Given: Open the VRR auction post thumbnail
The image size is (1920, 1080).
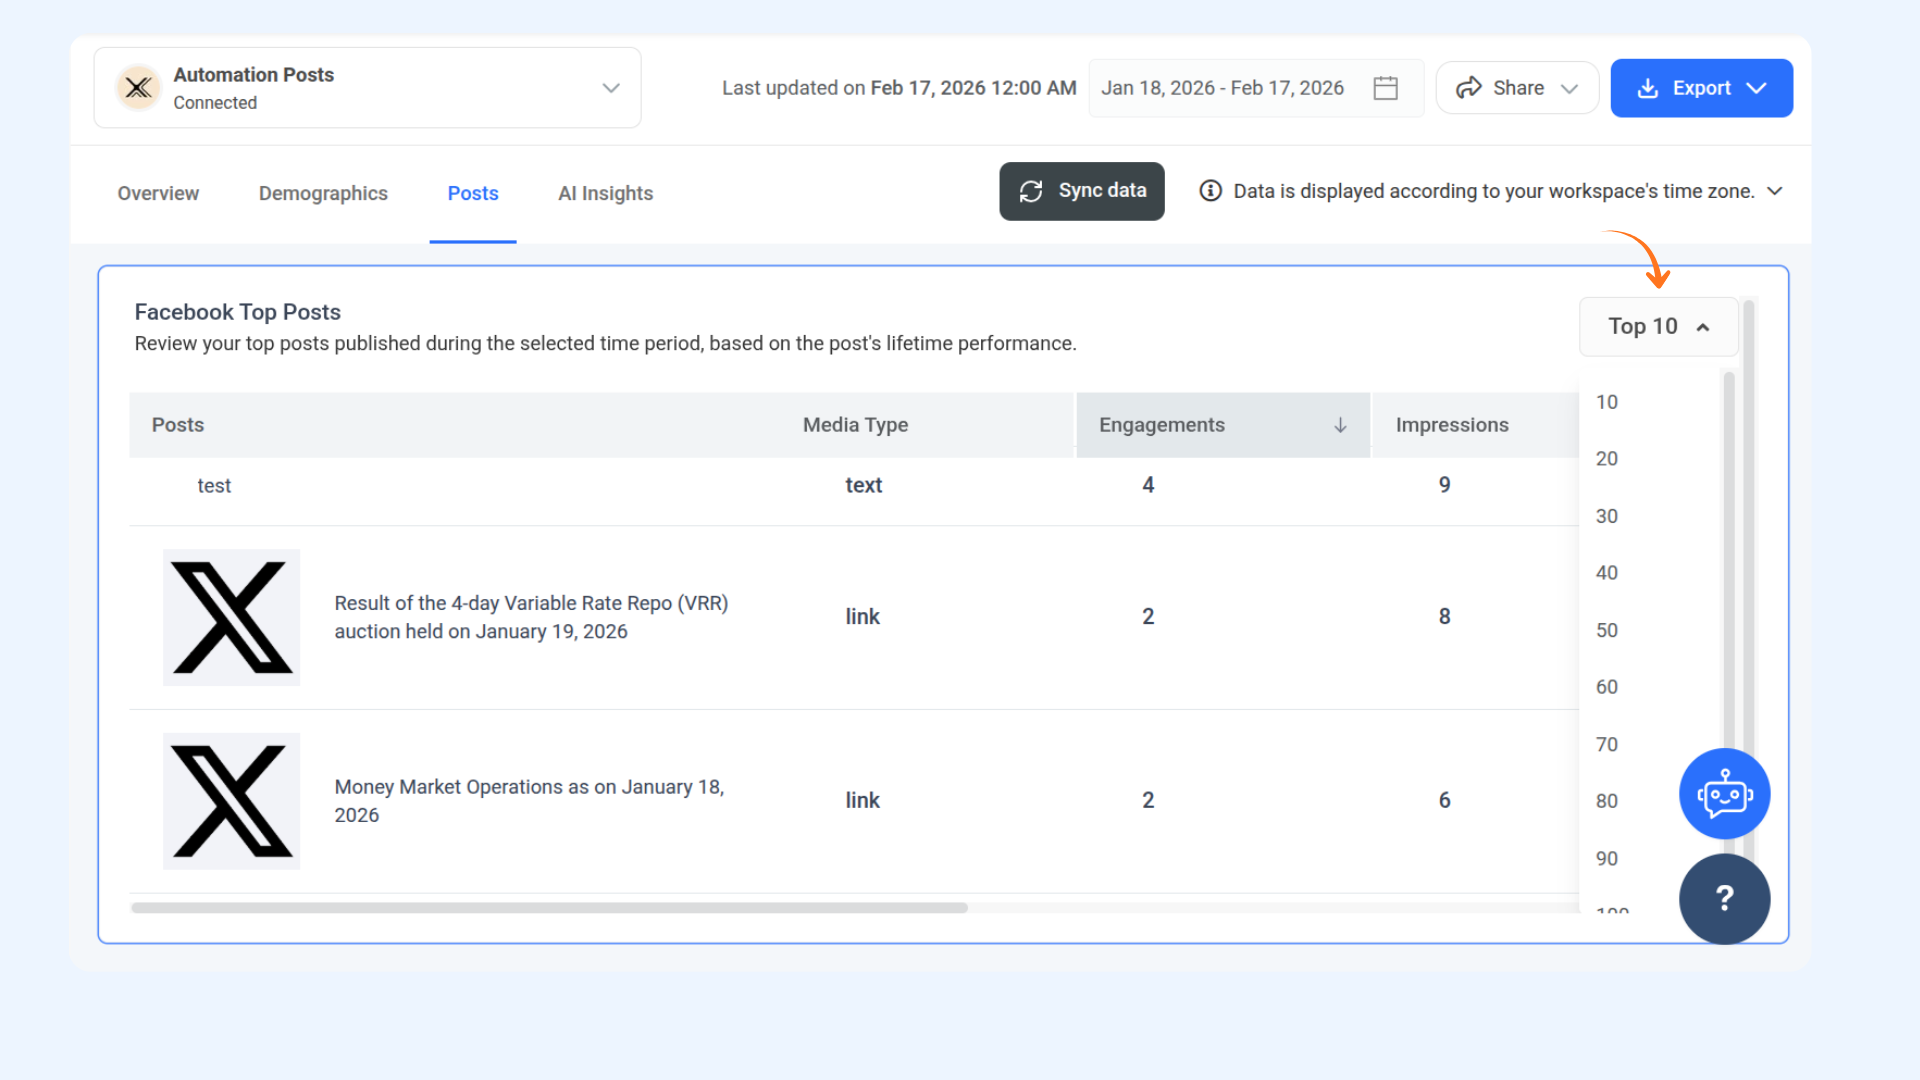Looking at the screenshot, I should click(x=231, y=617).
